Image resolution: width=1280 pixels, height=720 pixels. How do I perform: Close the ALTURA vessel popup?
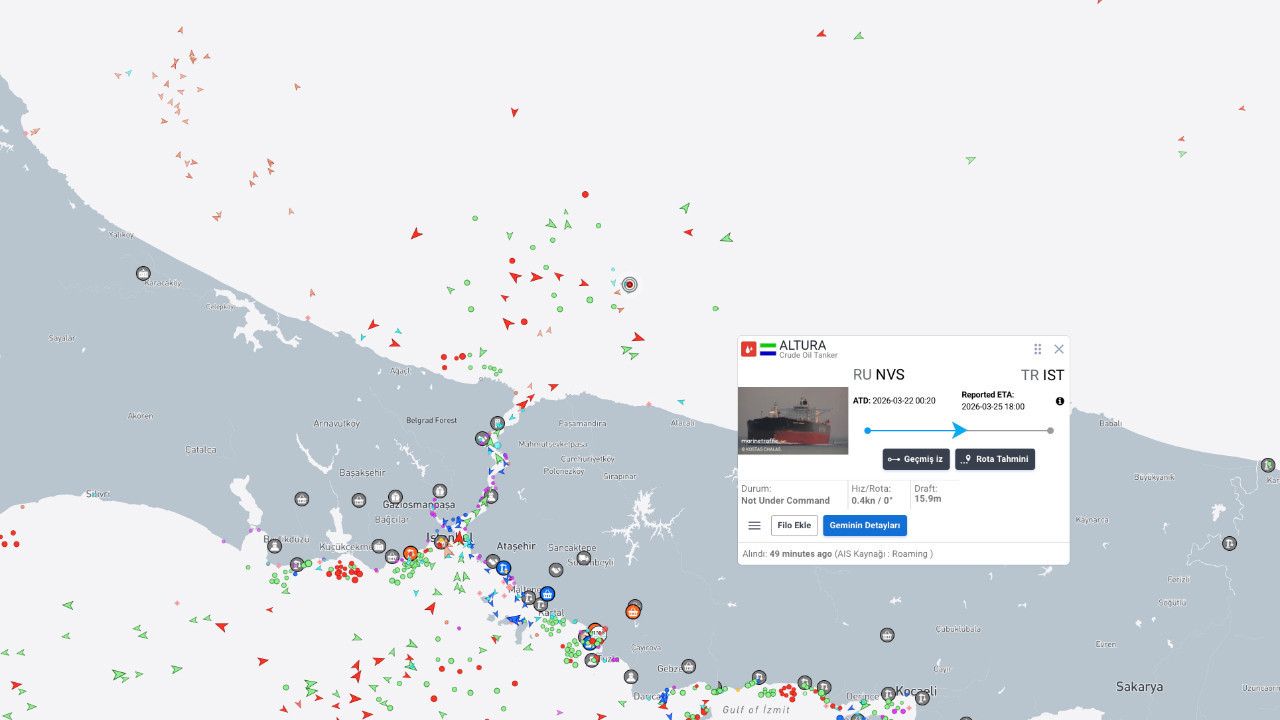[x=1059, y=349]
